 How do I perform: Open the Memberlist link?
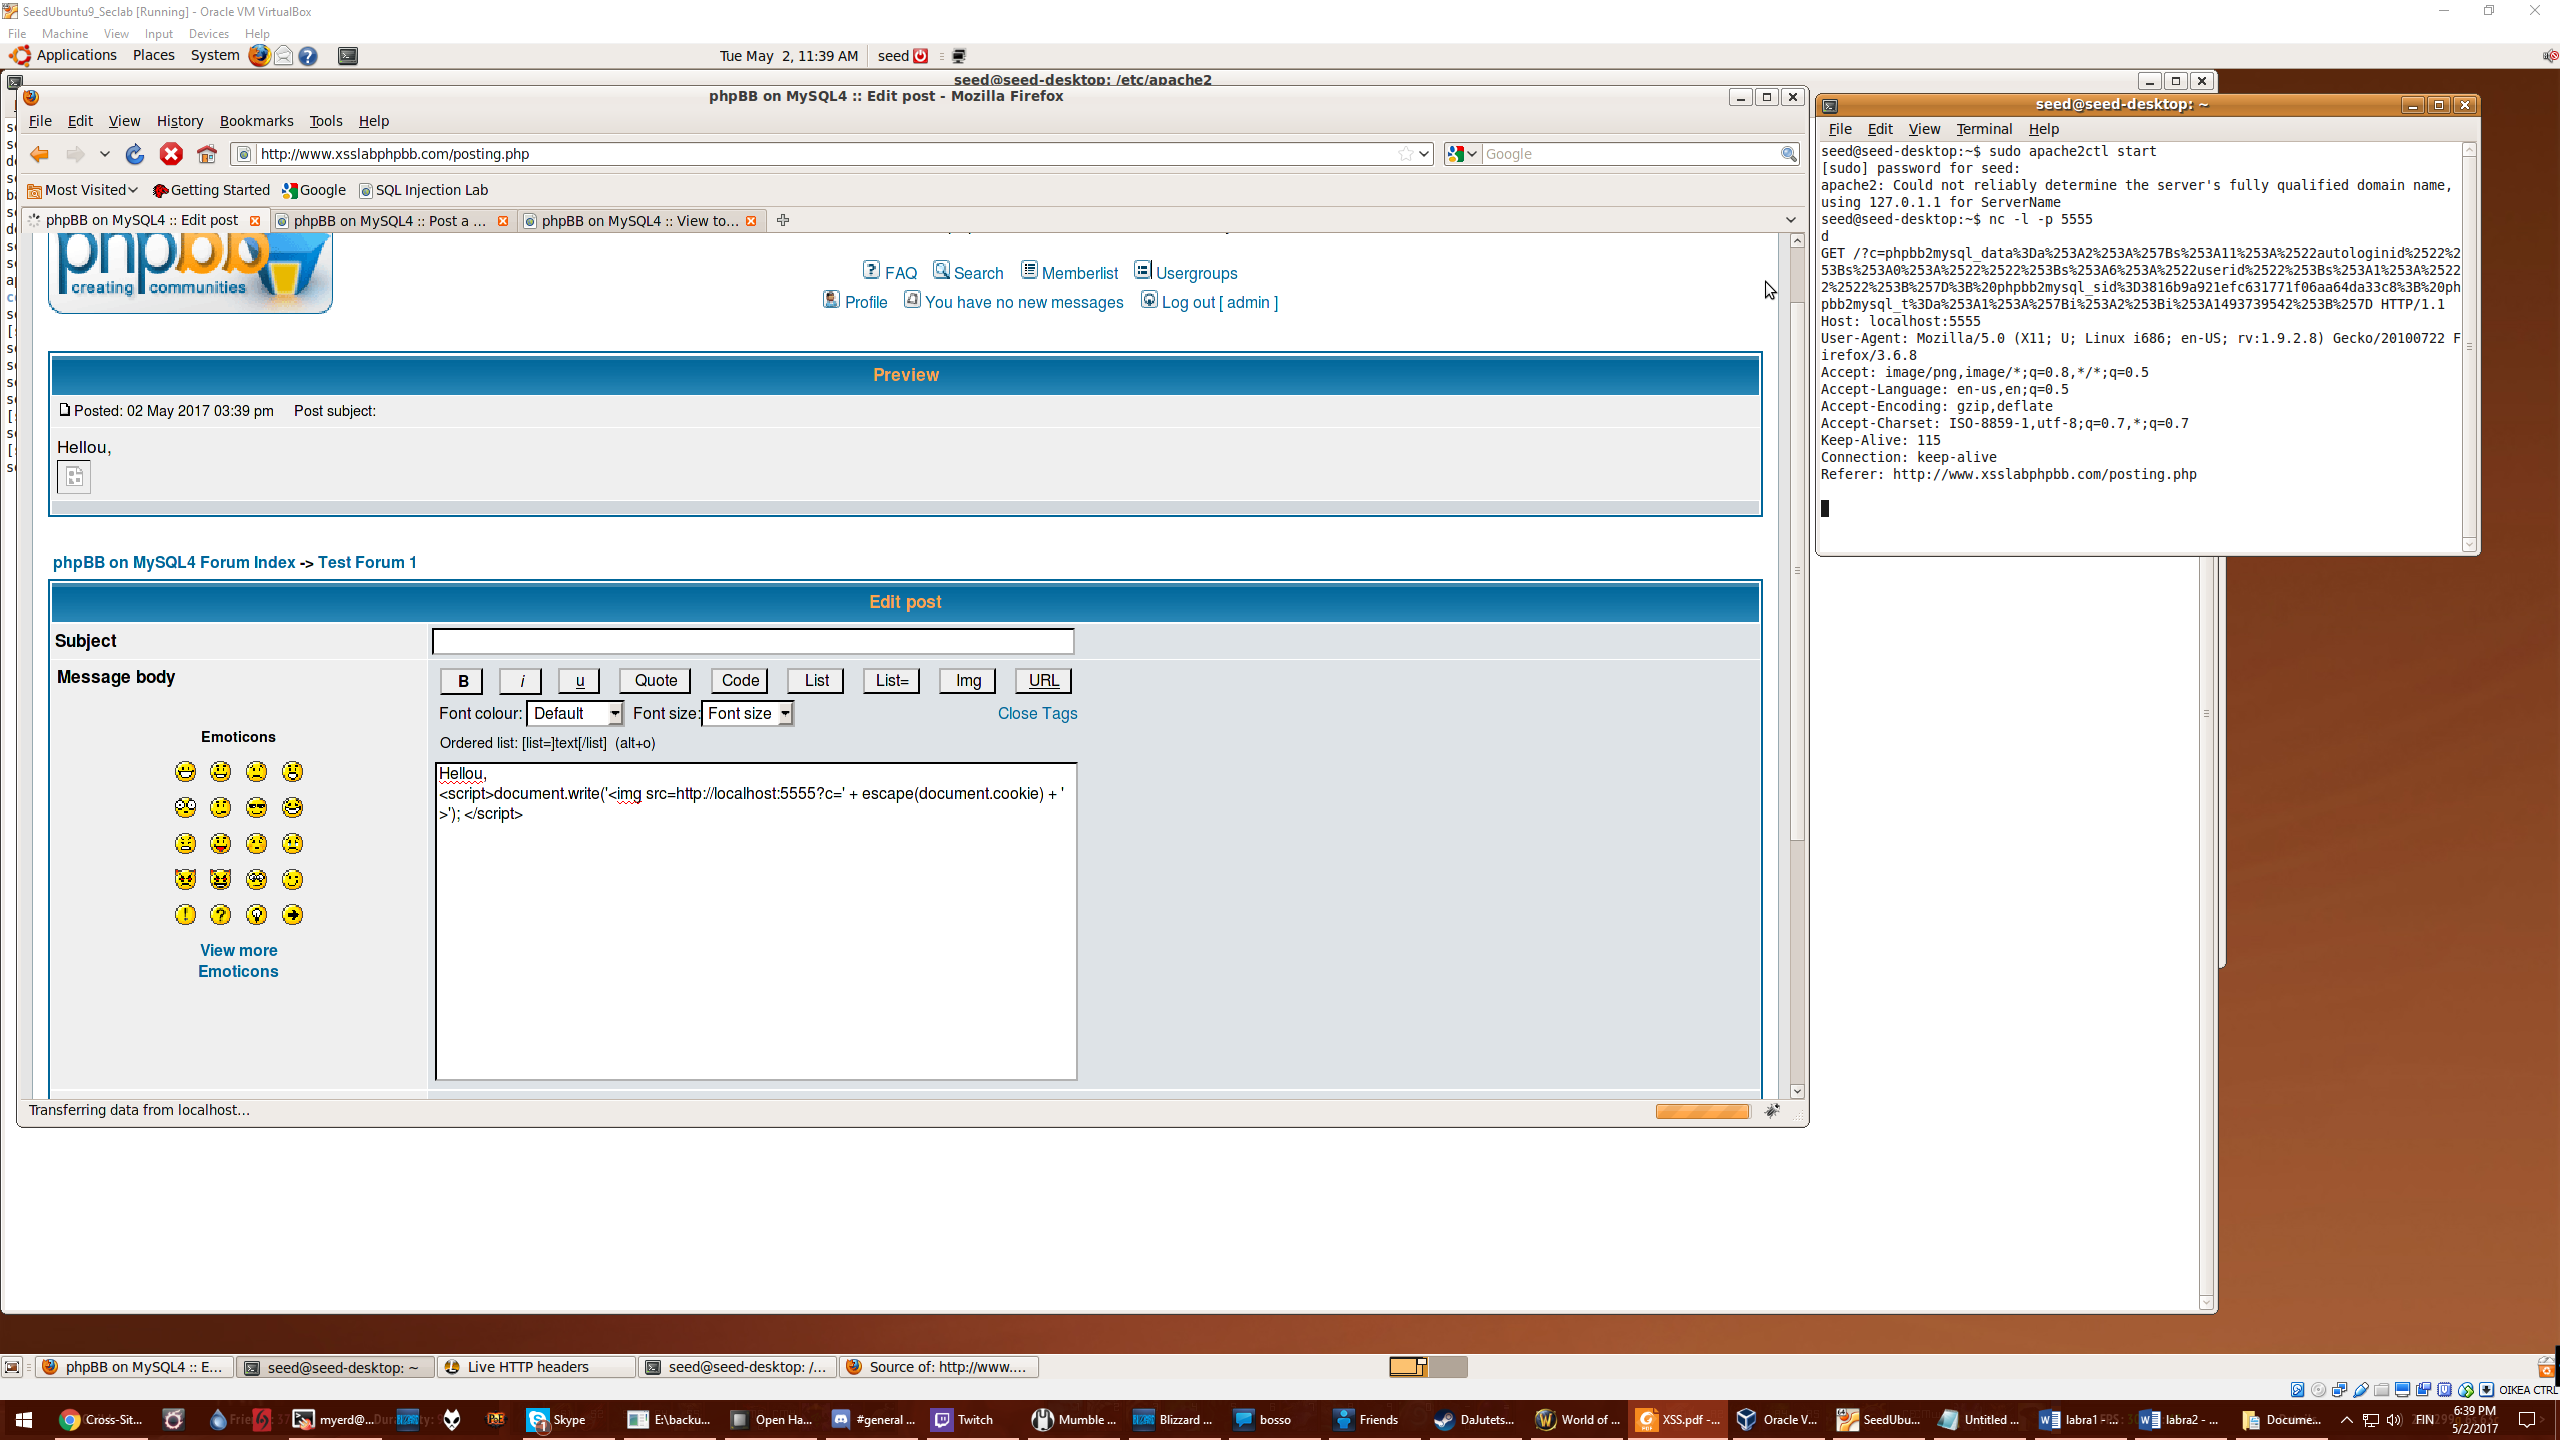(x=1079, y=273)
